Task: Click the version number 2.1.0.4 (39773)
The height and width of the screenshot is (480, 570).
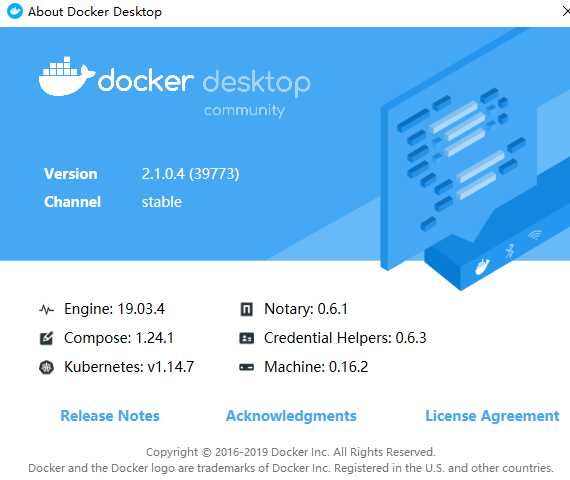Action: point(190,174)
